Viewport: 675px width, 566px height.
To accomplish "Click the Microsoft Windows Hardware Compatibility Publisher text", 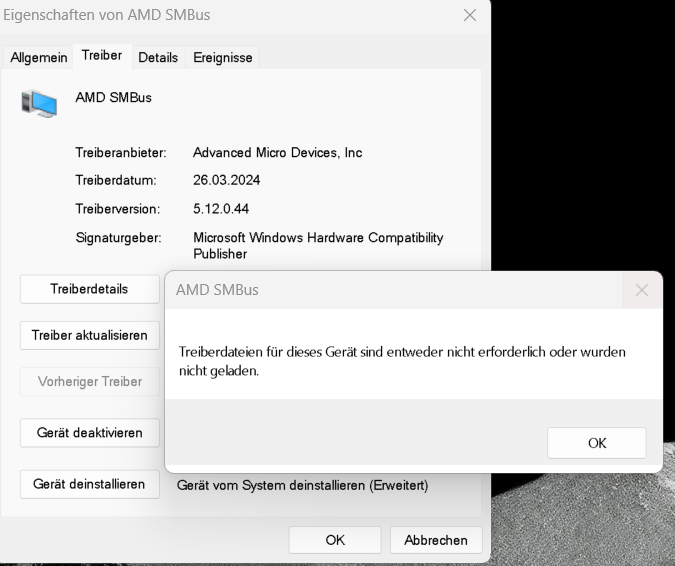I will coord(318,245).
